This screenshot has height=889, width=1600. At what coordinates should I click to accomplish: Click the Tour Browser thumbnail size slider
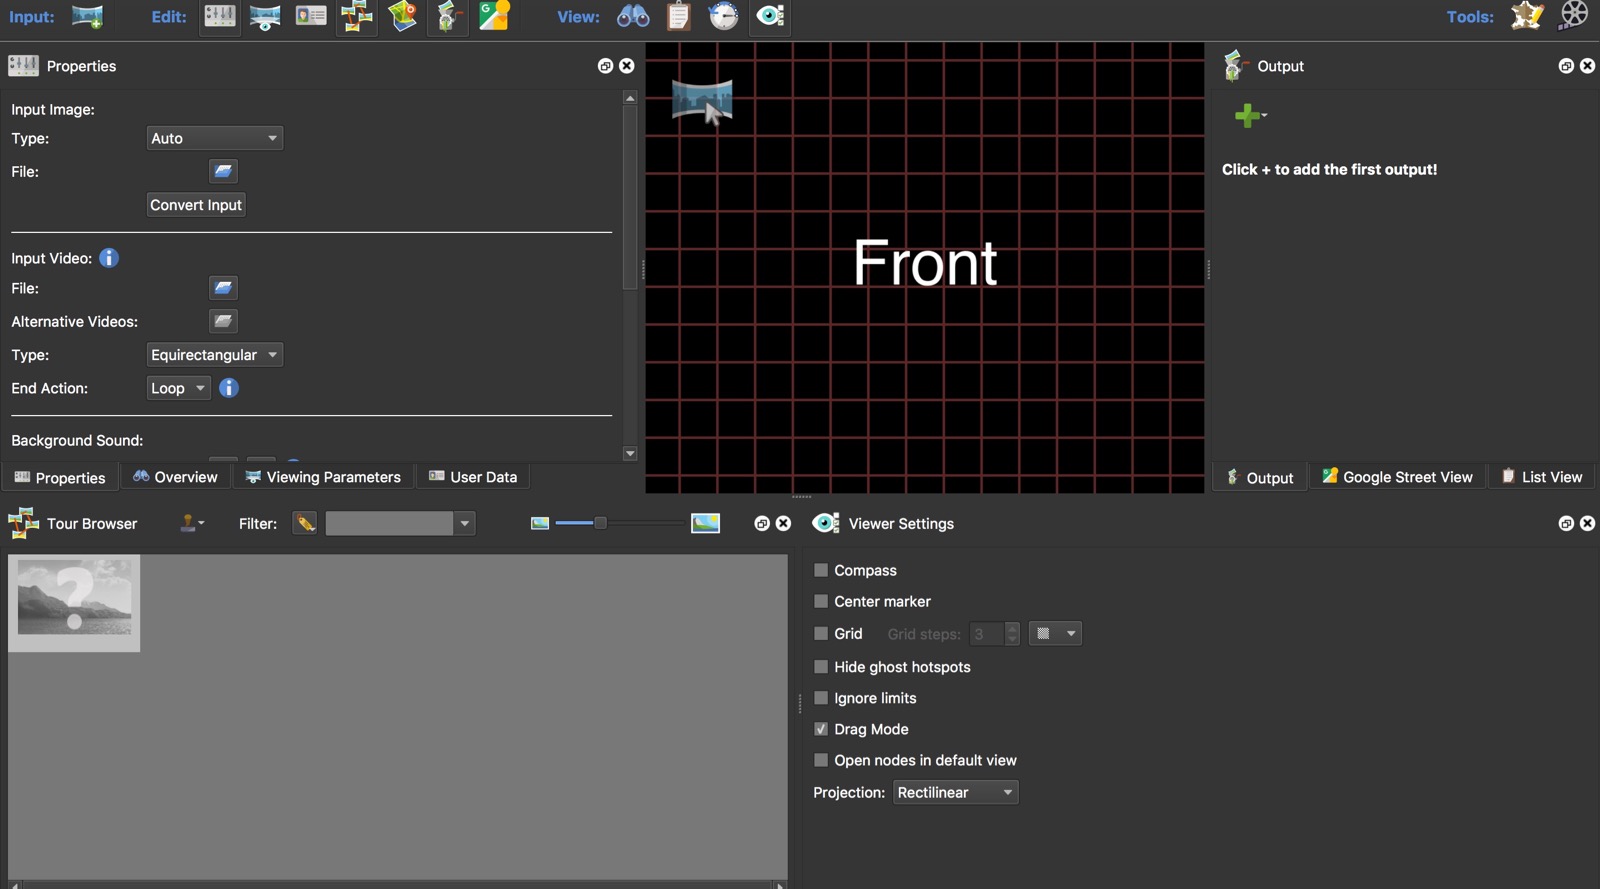point(600,523)
